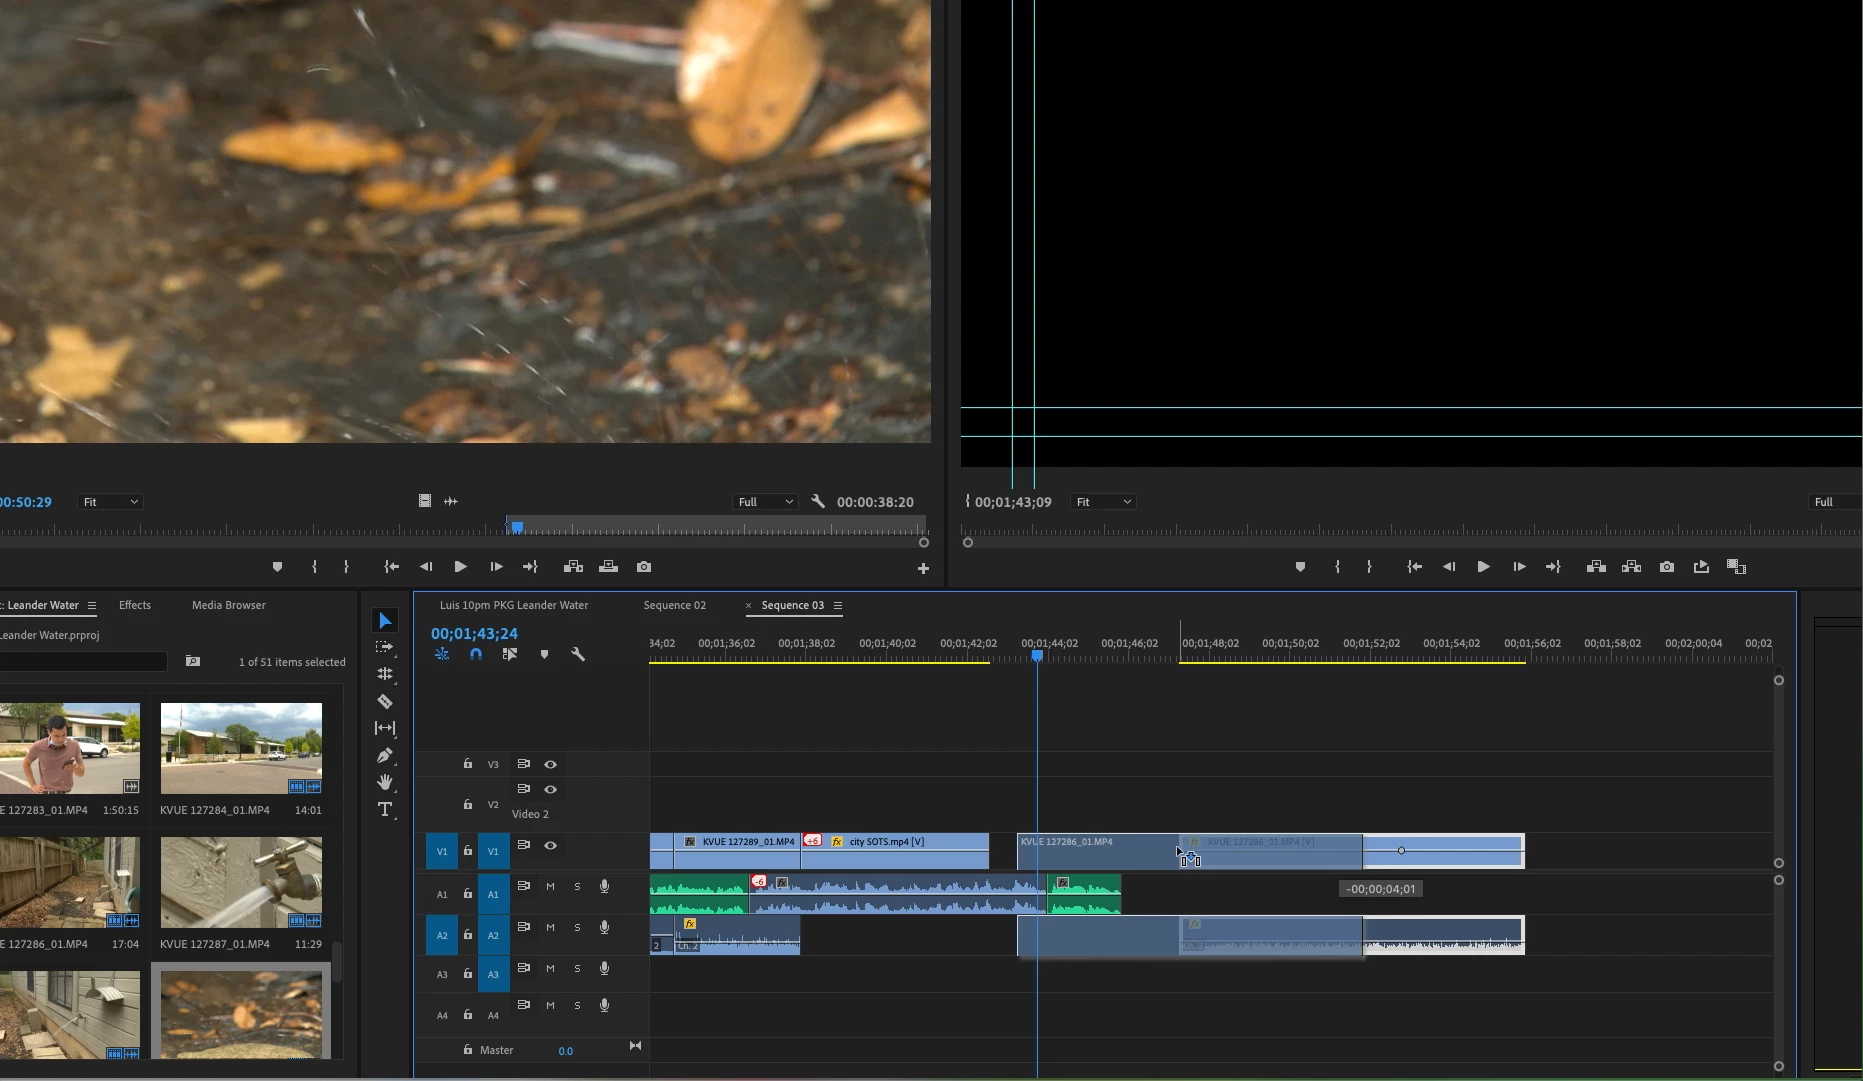Viewport: 1863px width, 1081px height.
Task: Export frame from Source monitor
Action: tap(644, 567)
